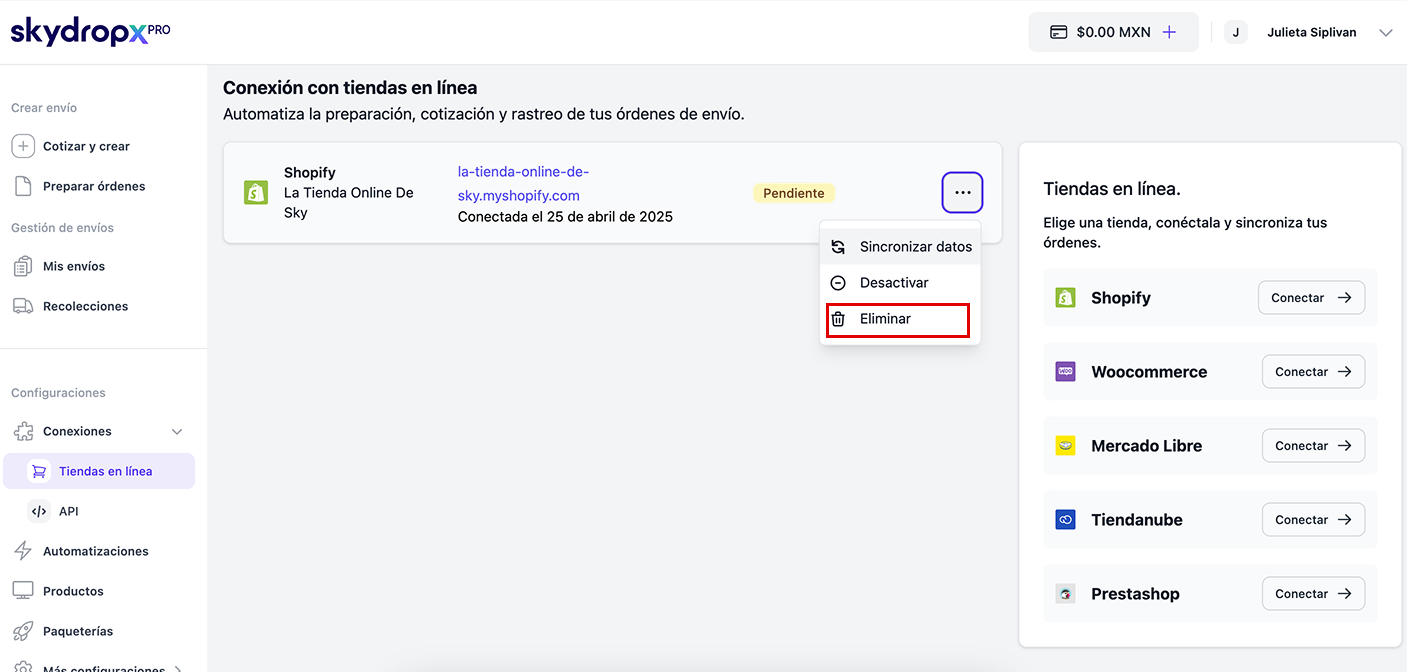Click the 'La Tienda Online De Sky' store name
This screenshot has width=1407, height=672.
coord(348,203)
